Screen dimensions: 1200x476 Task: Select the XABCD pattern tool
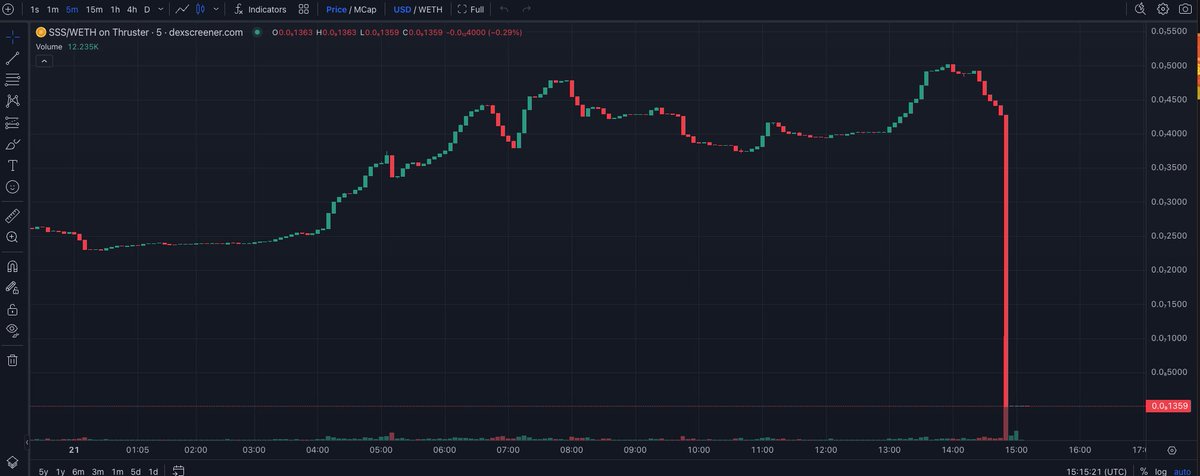(x=12, y=101)
